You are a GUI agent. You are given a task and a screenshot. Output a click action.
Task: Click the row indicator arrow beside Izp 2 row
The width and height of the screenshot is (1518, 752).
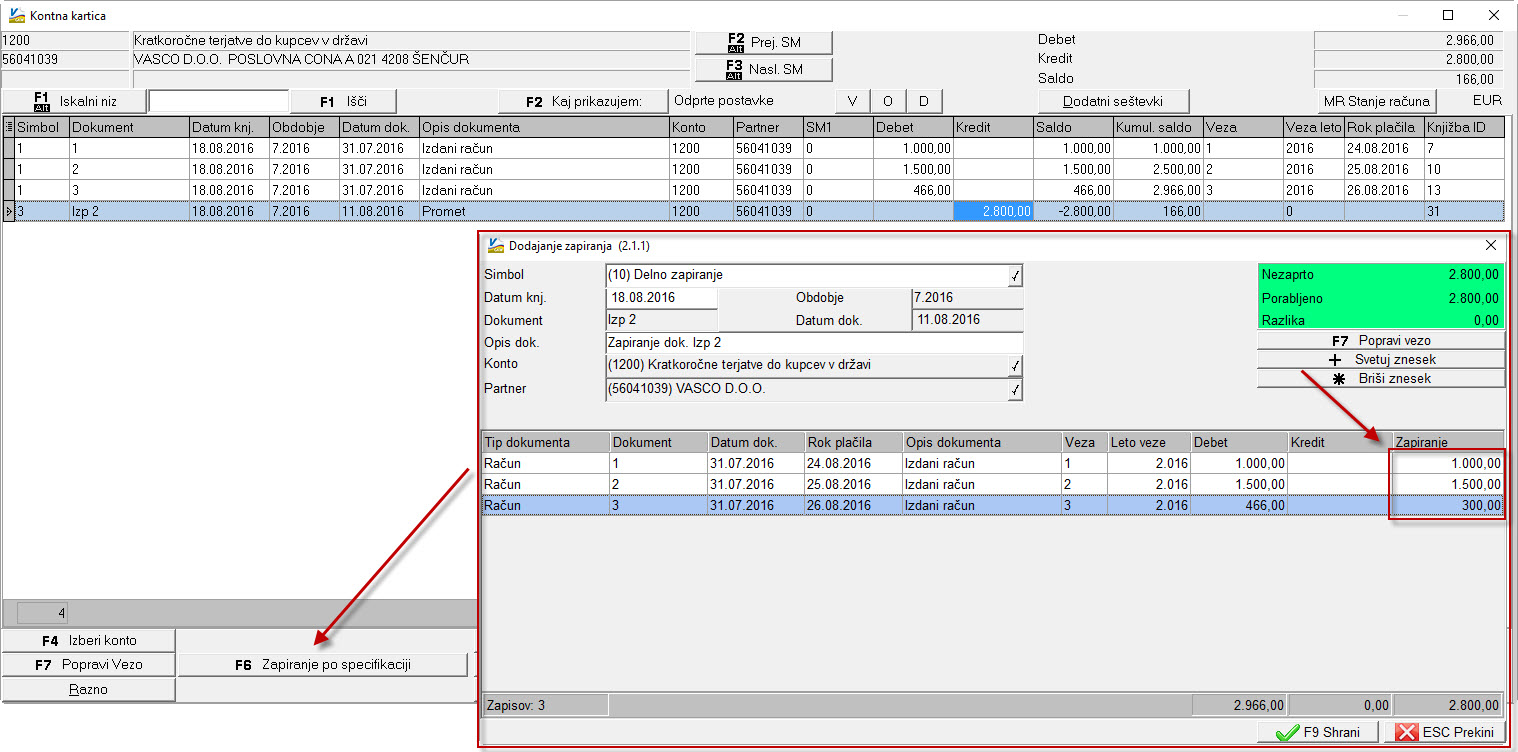point(9,211)
